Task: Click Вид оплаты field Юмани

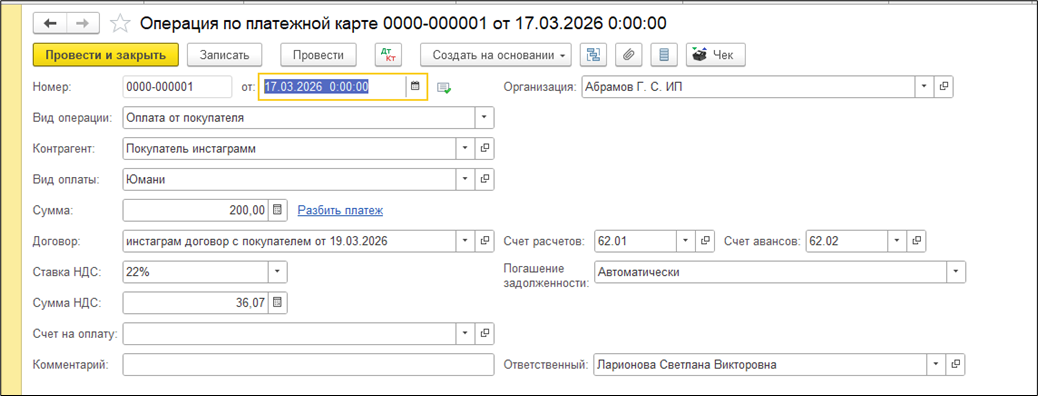Action: coord(290,179)
